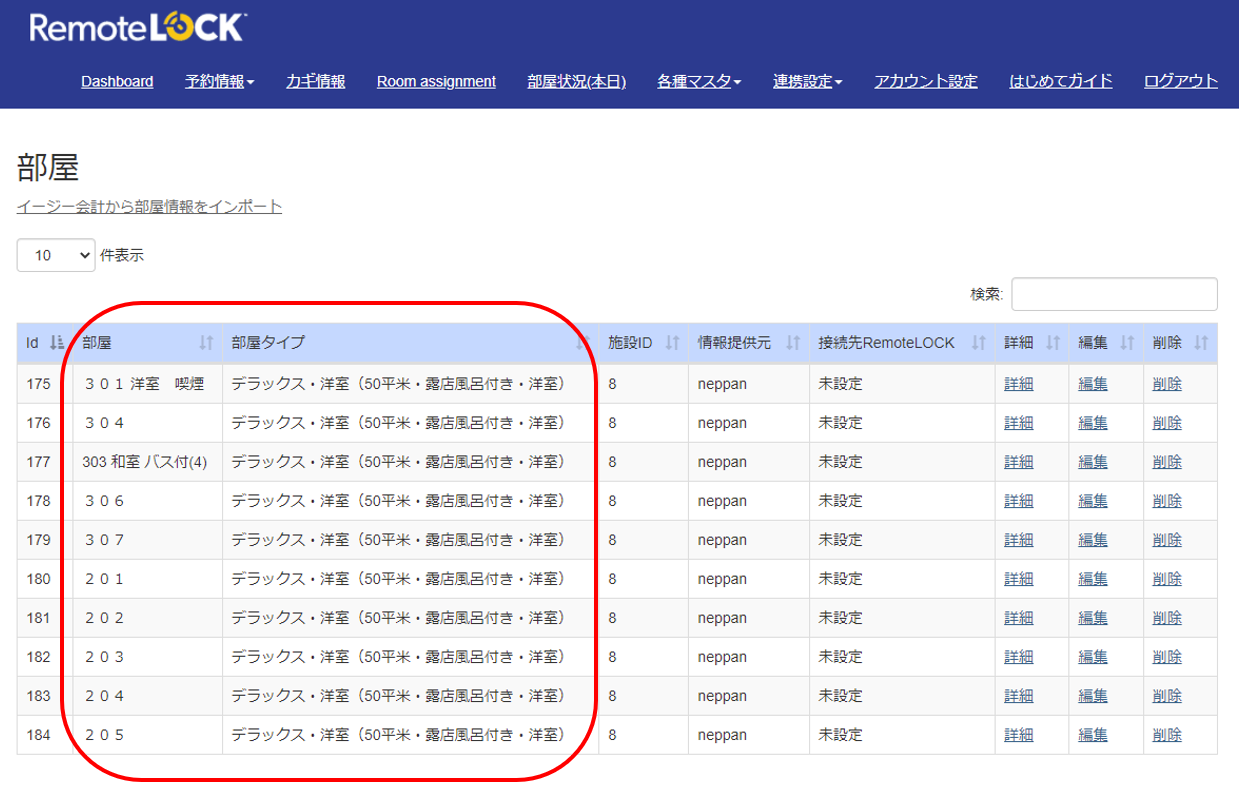Sort by 情報提供元 column sort icon
Screen dimensions: 1239x787
[x=793, y=343]
